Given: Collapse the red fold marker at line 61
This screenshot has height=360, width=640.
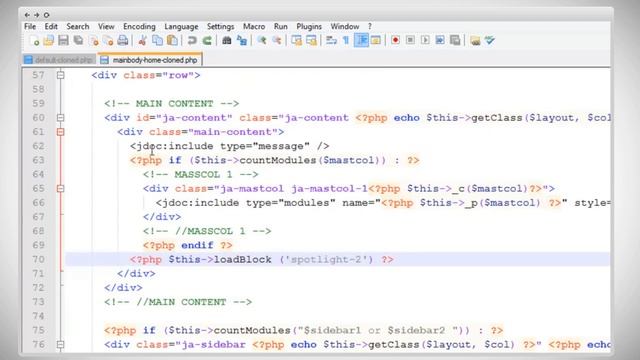Looking at the screenshot, I should coord(60,132).
